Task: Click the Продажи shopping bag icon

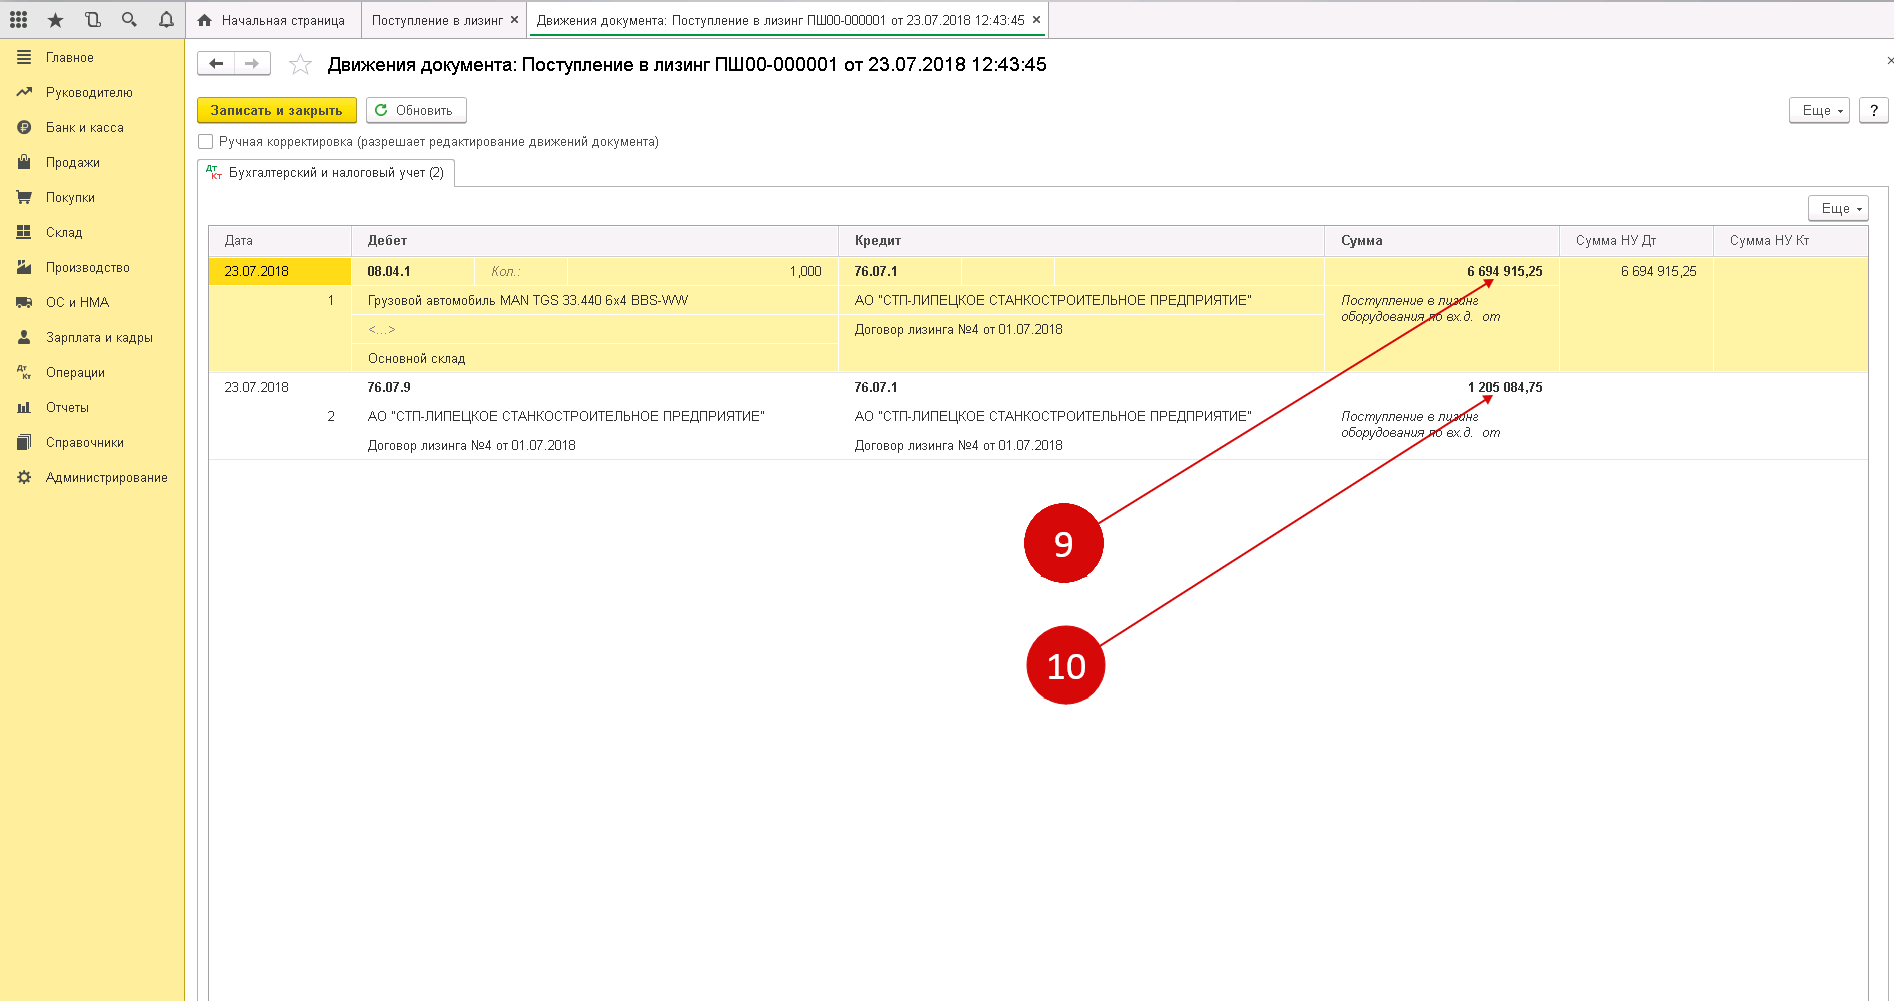Action: pyautogui.click(x=24, y=162)
